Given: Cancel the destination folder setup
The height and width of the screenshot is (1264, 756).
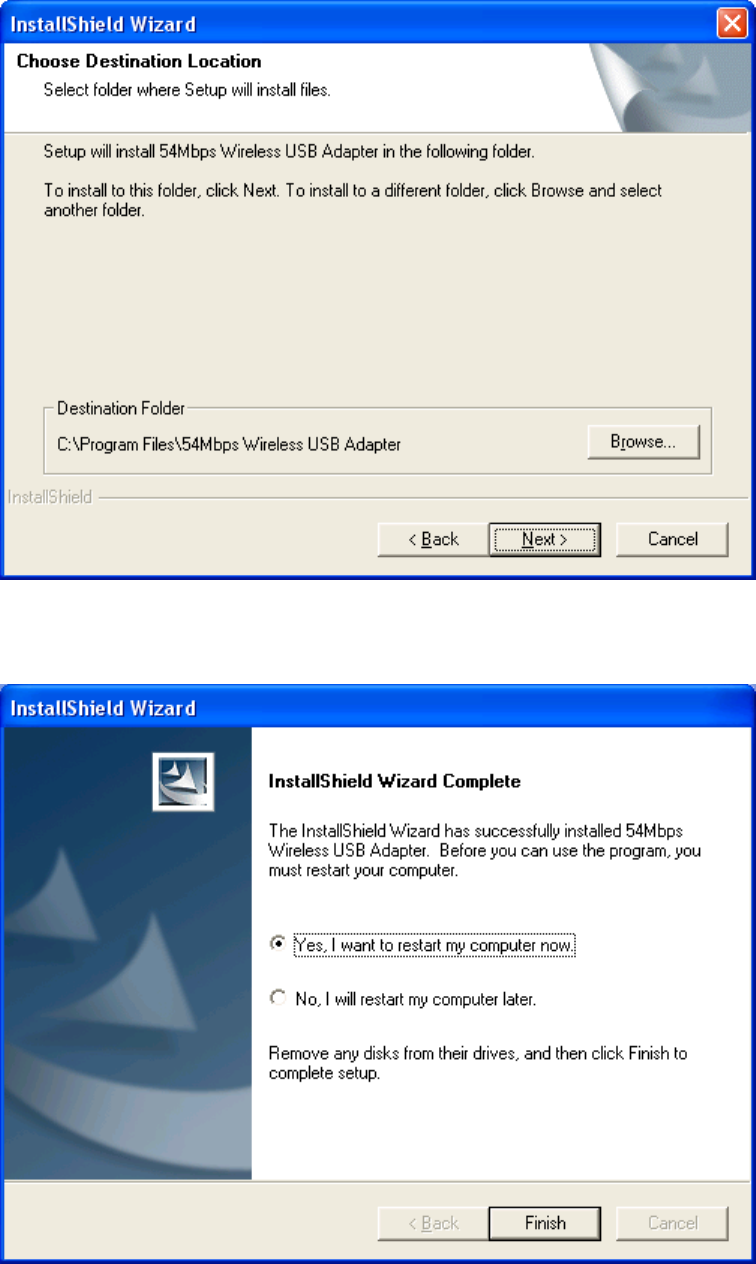Looking at the screenshot, I should coord(672,539).
